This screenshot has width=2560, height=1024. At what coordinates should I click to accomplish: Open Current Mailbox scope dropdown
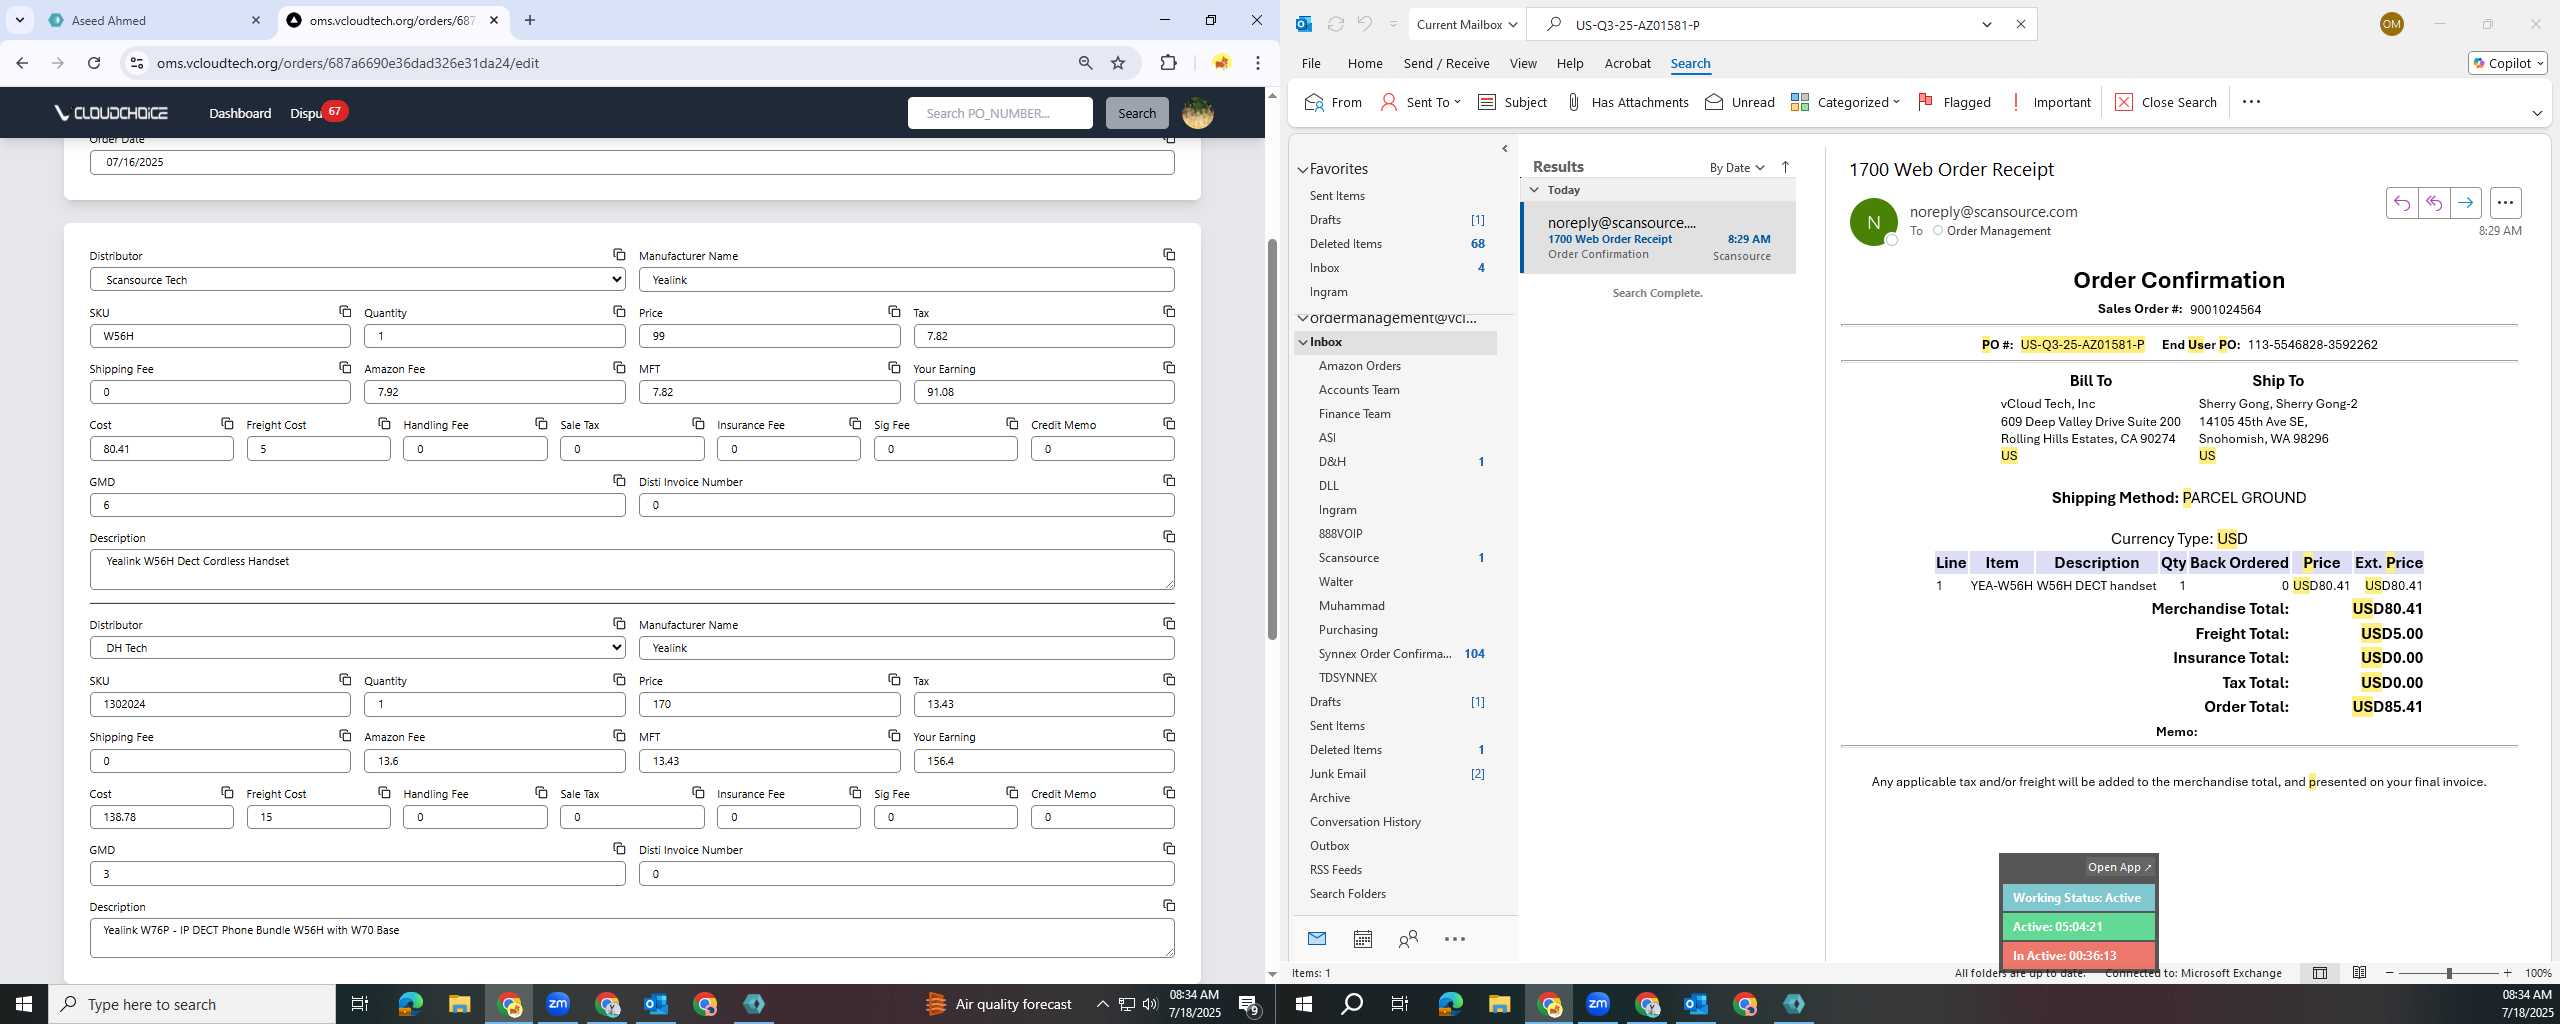(1467, 24)
